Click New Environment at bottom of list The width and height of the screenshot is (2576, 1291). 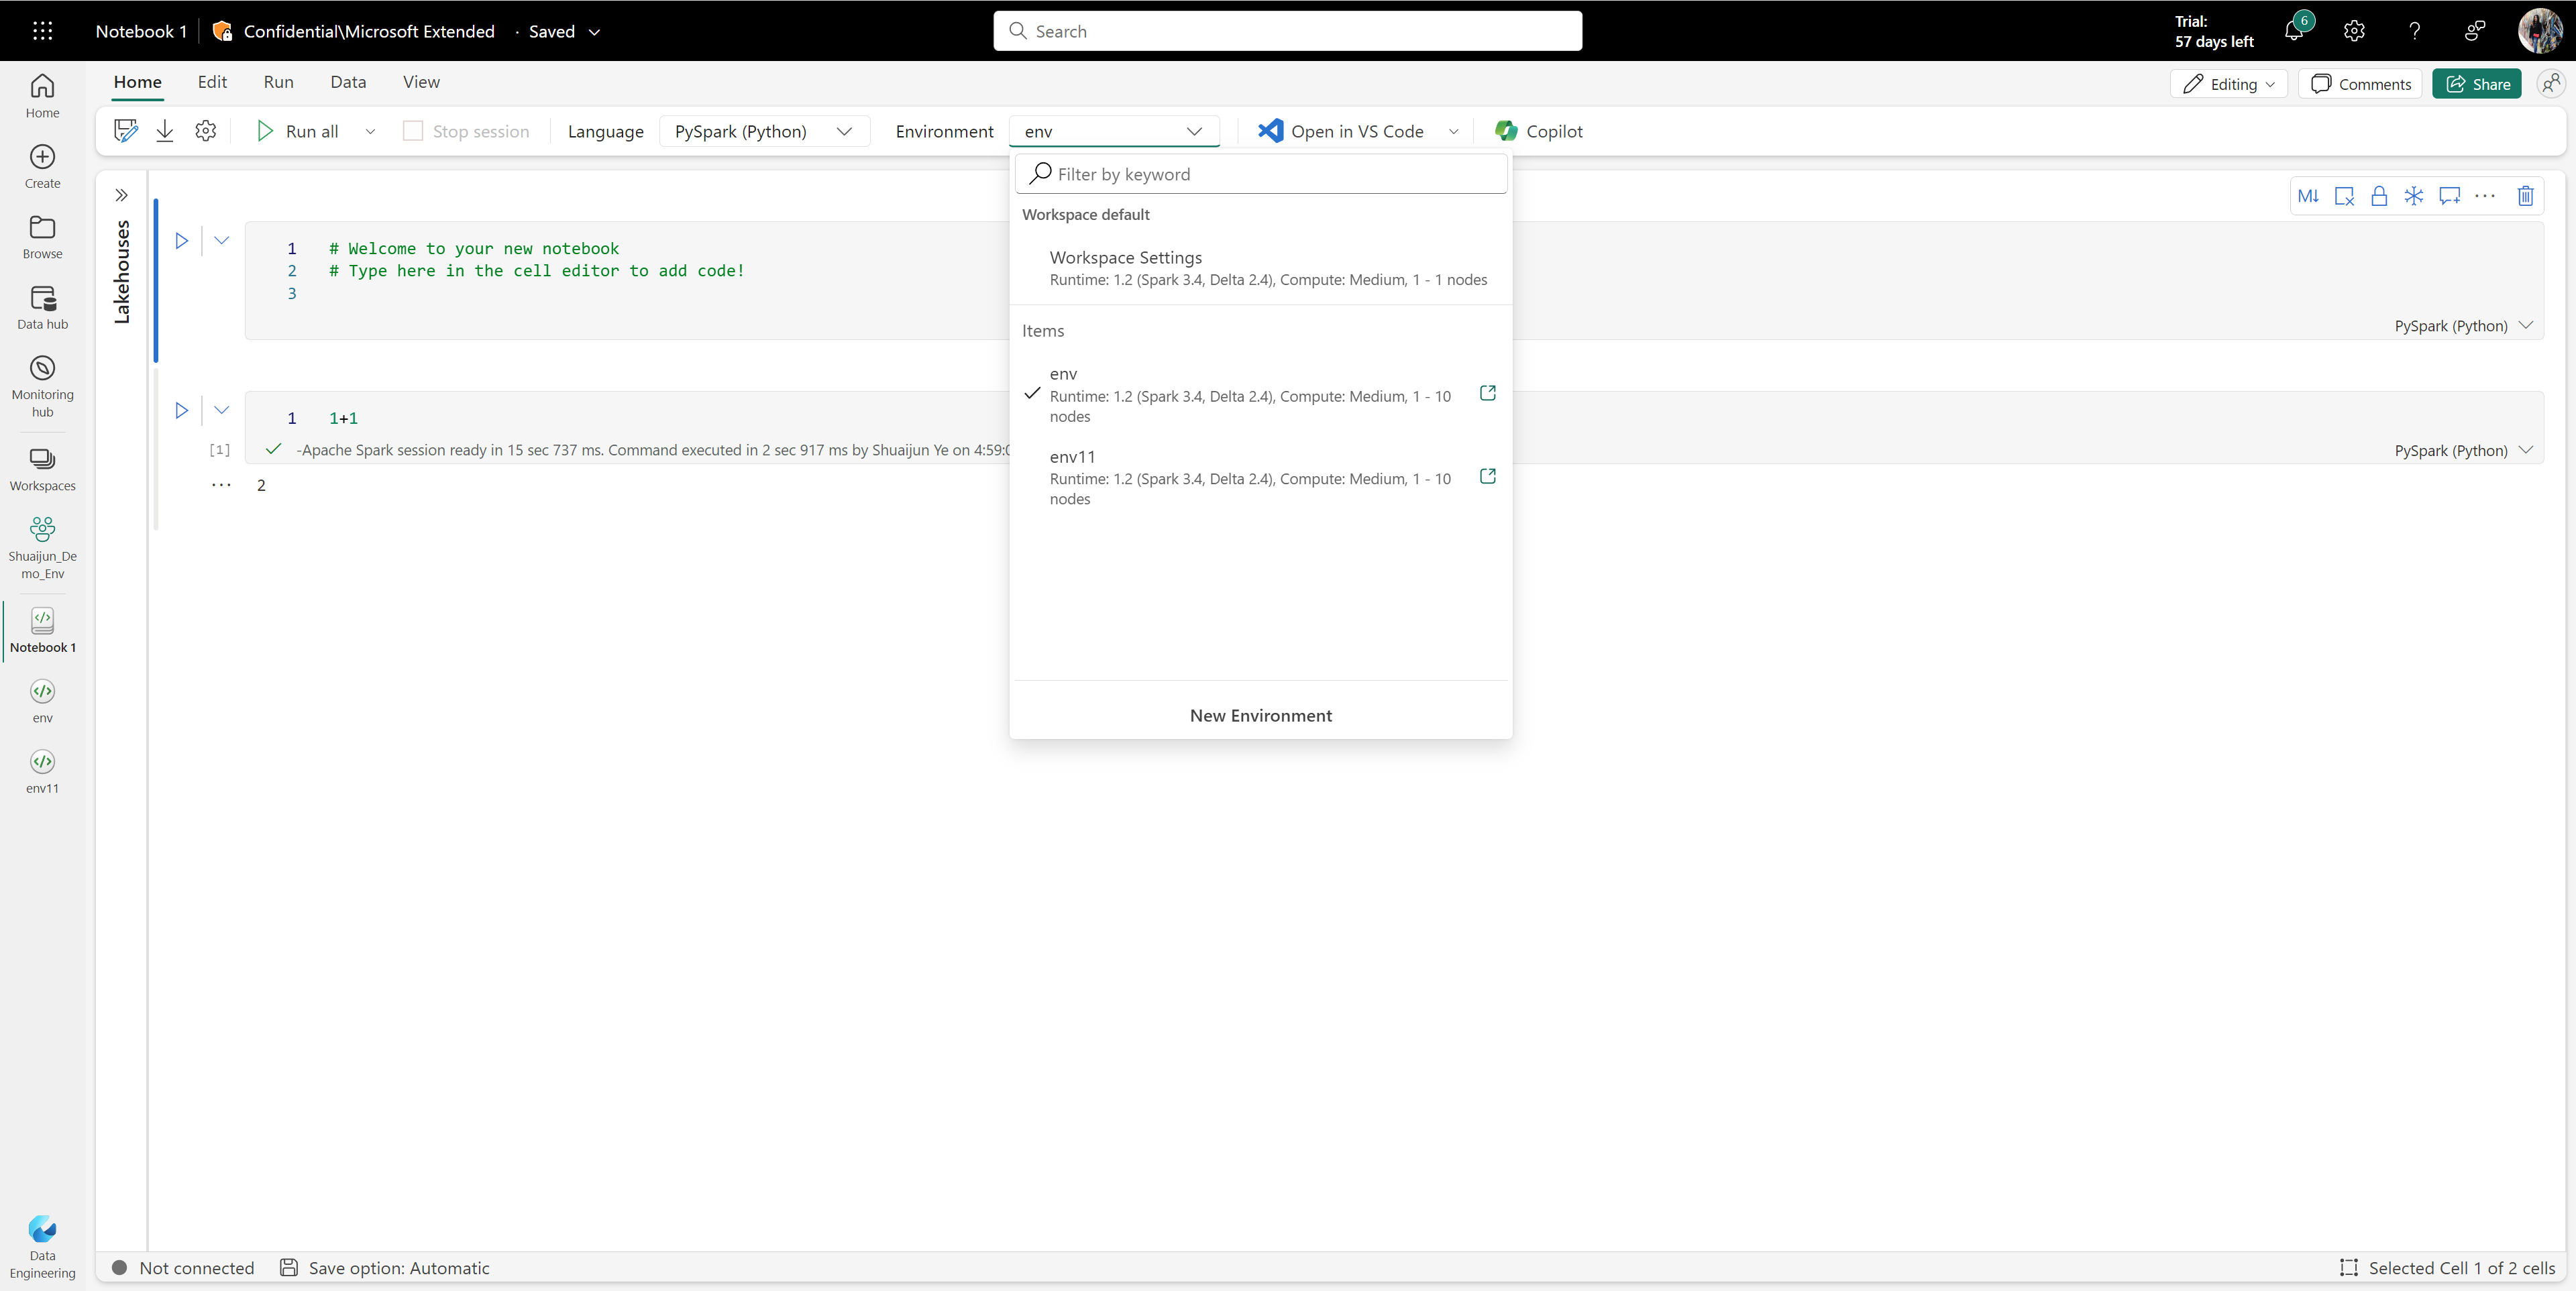click(1260, 713)
